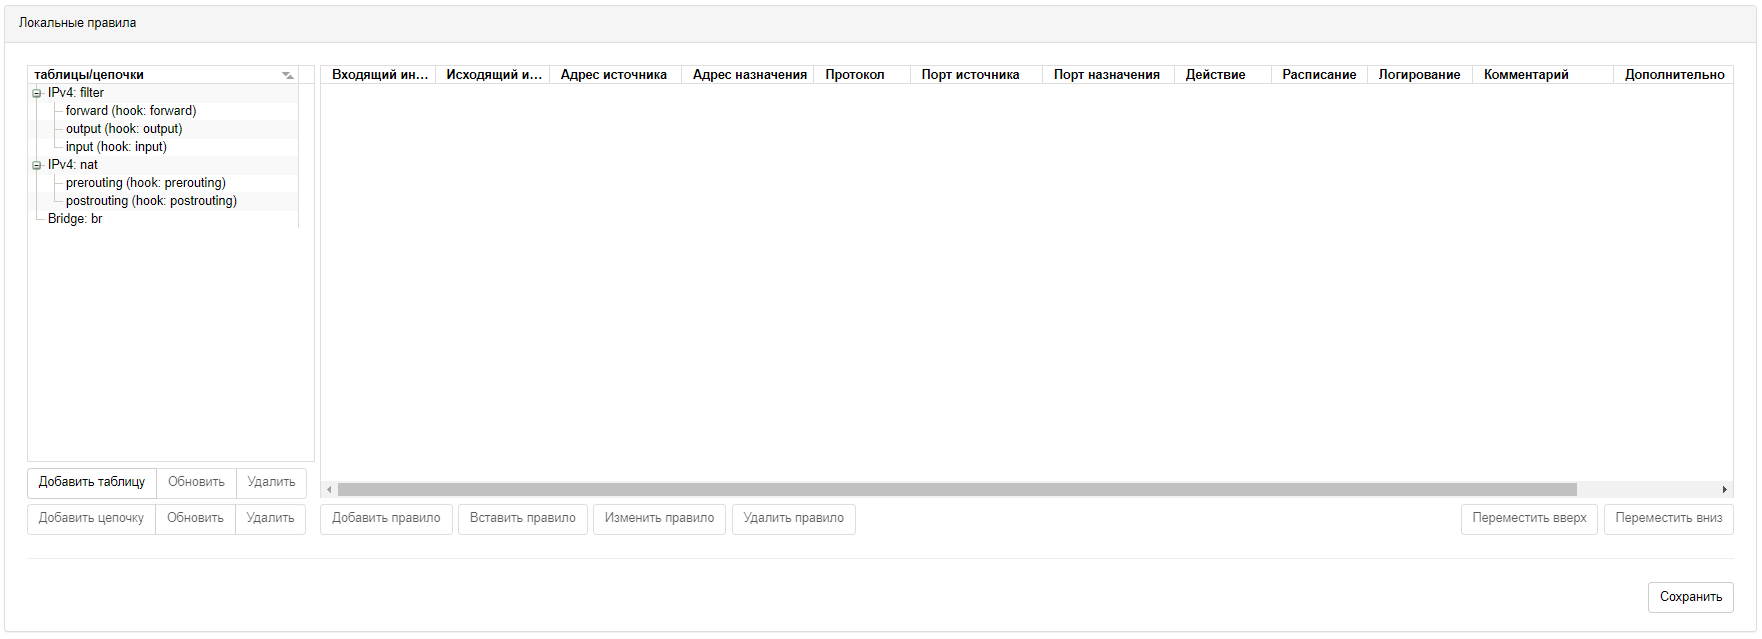Viewport: 1762px width, 639px height.
Task: Sort by the Действие column header
Action: (1215, 75)
